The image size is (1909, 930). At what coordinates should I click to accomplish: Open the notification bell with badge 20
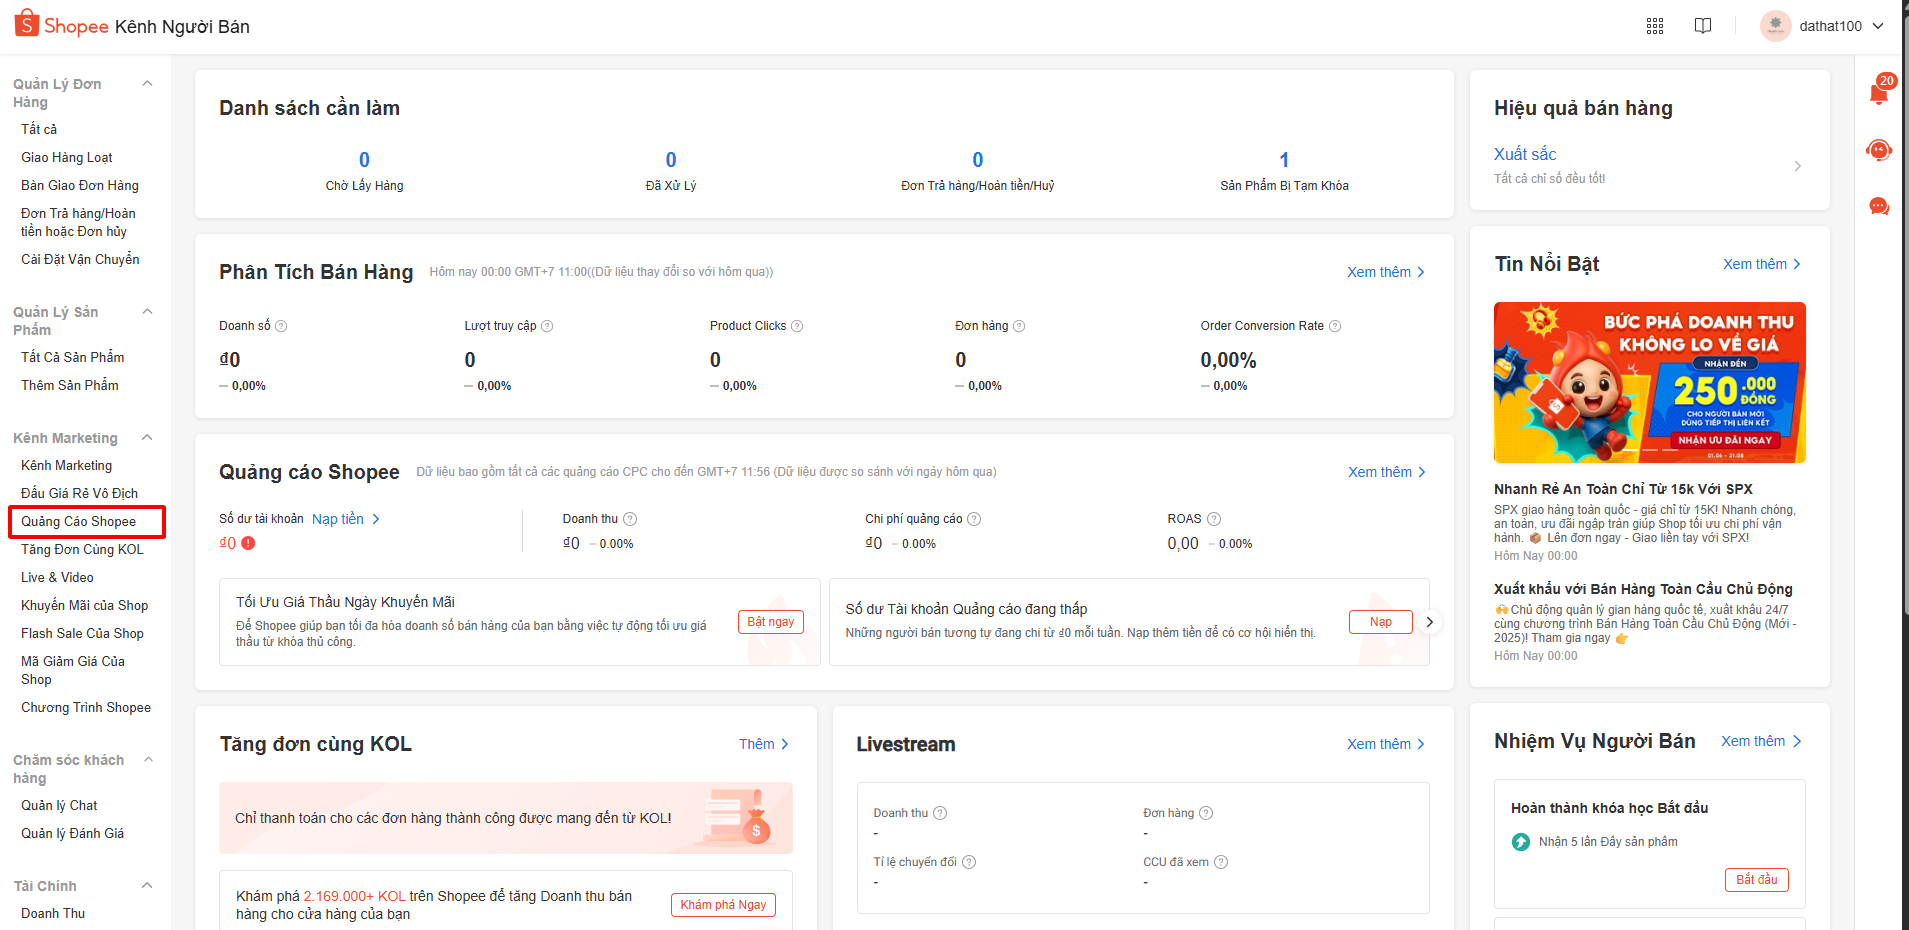click(1879, 93)
